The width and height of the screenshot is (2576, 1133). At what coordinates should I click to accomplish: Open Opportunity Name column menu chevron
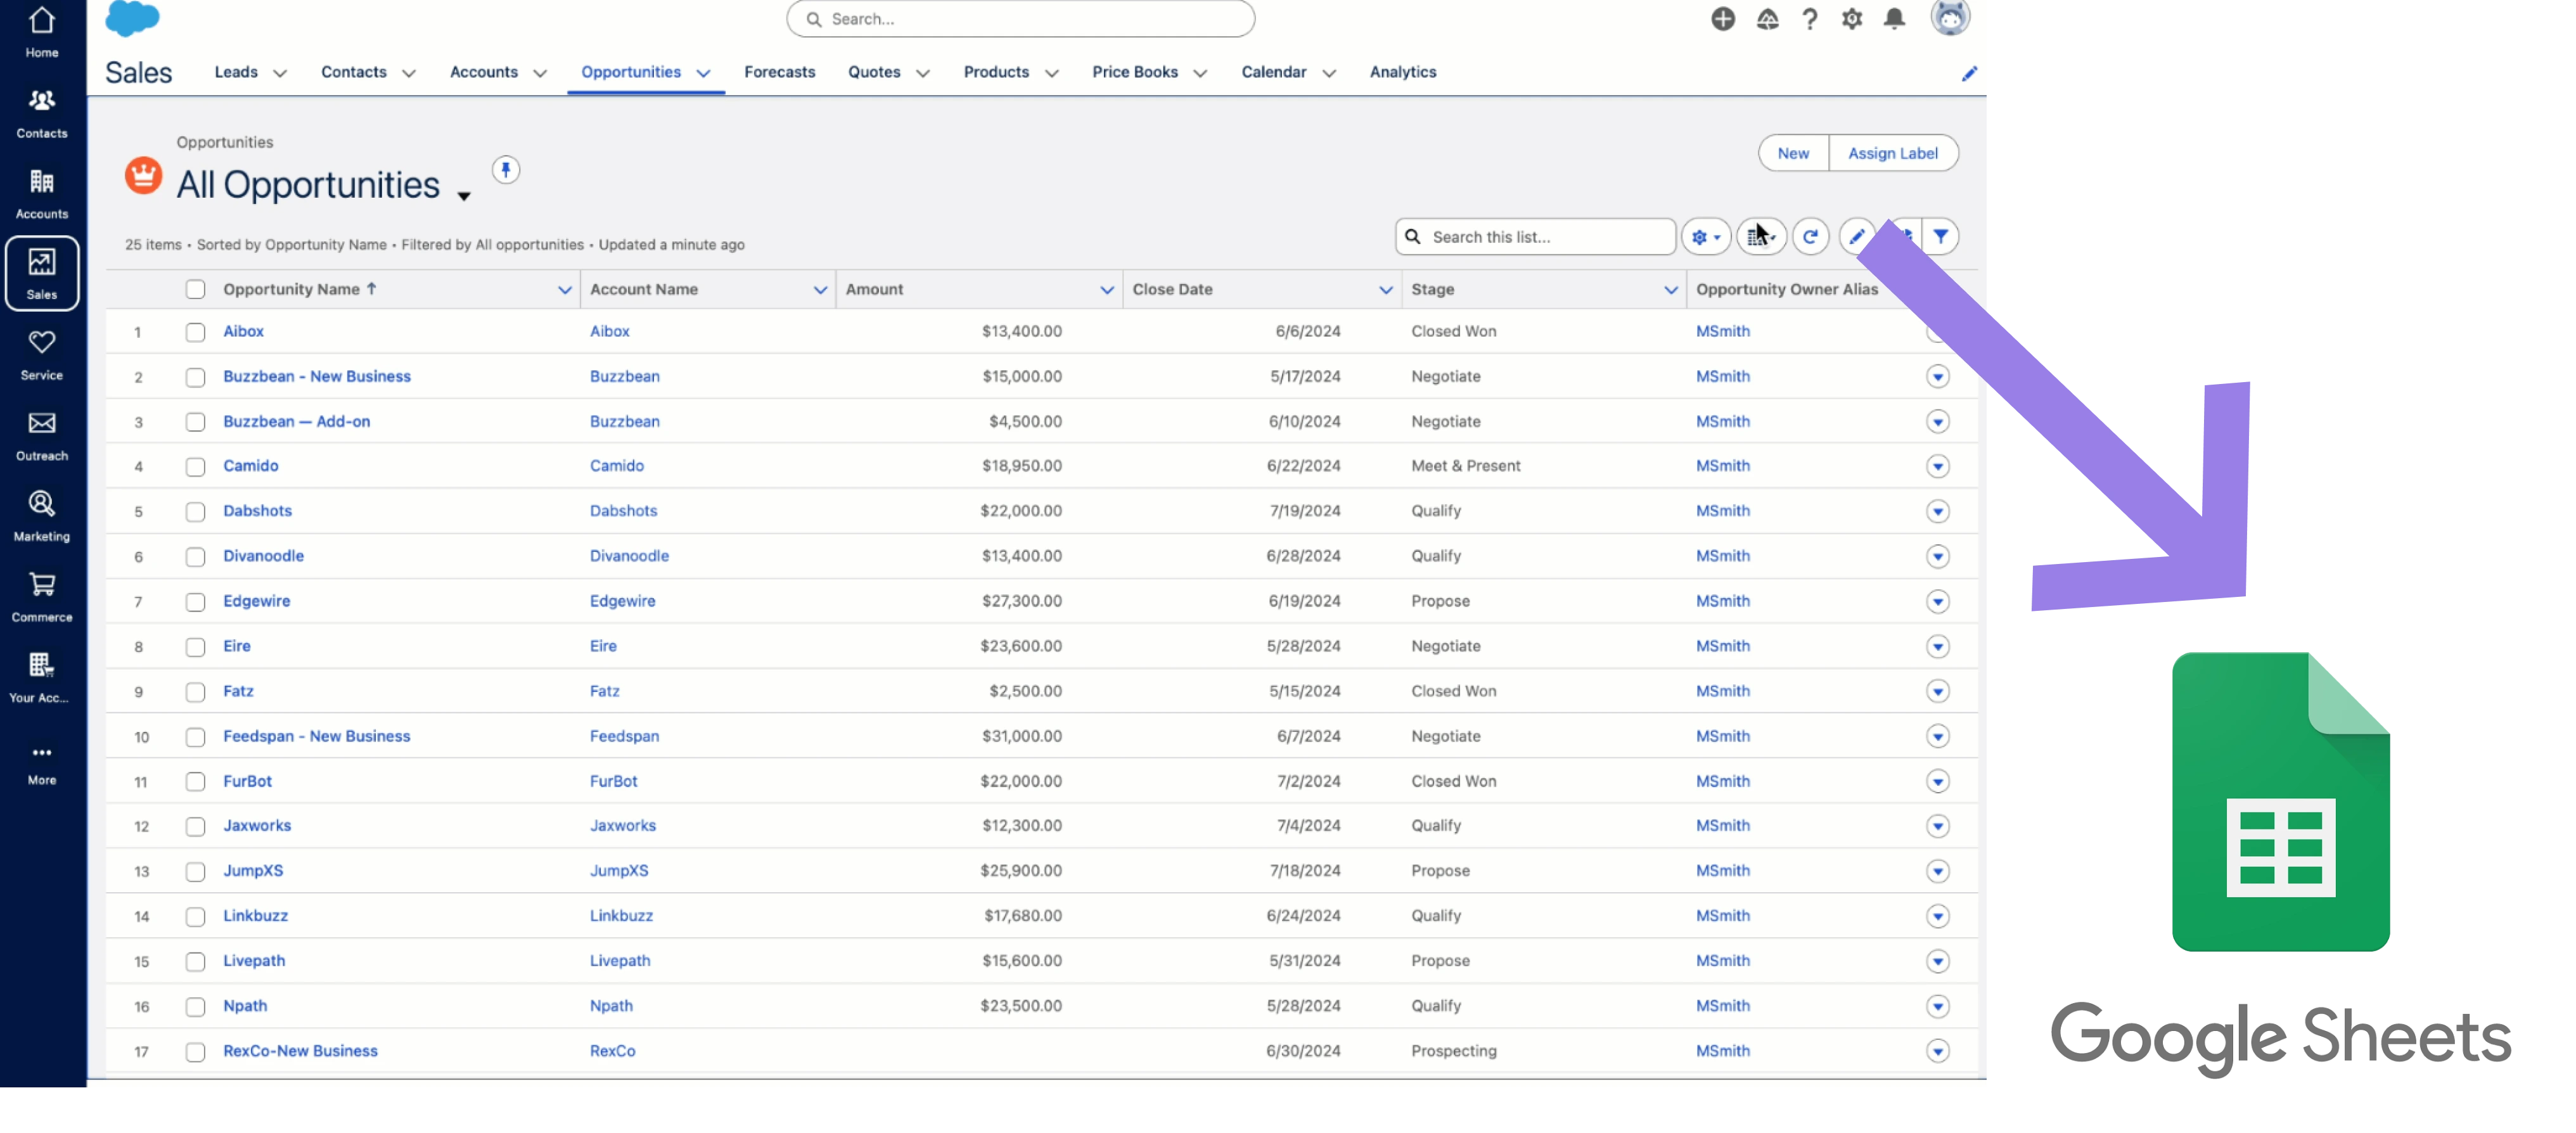click(x=564, y=290)
